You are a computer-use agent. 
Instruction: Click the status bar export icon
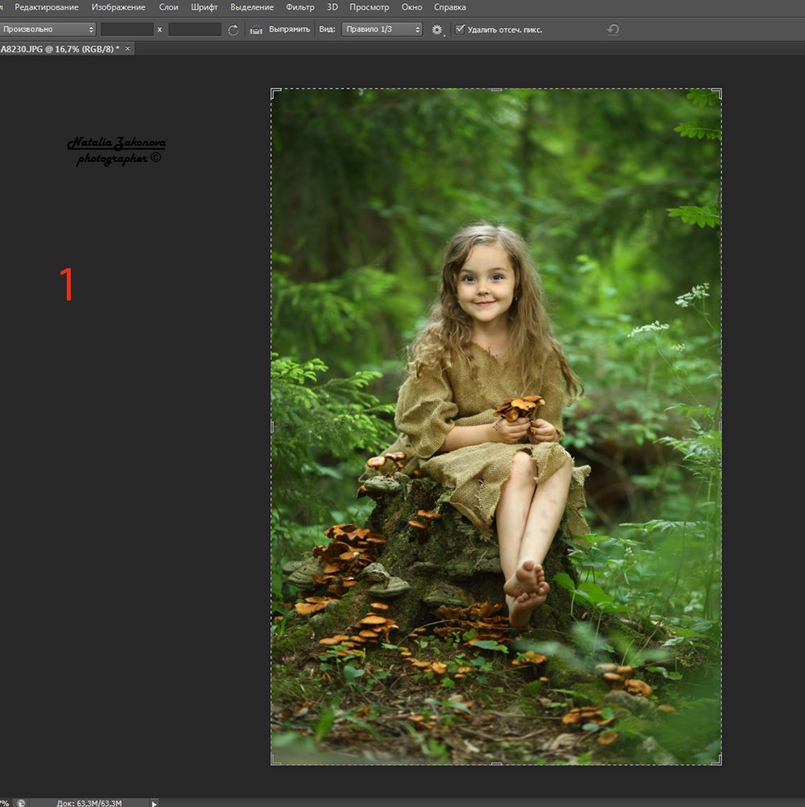click(21, 802)
